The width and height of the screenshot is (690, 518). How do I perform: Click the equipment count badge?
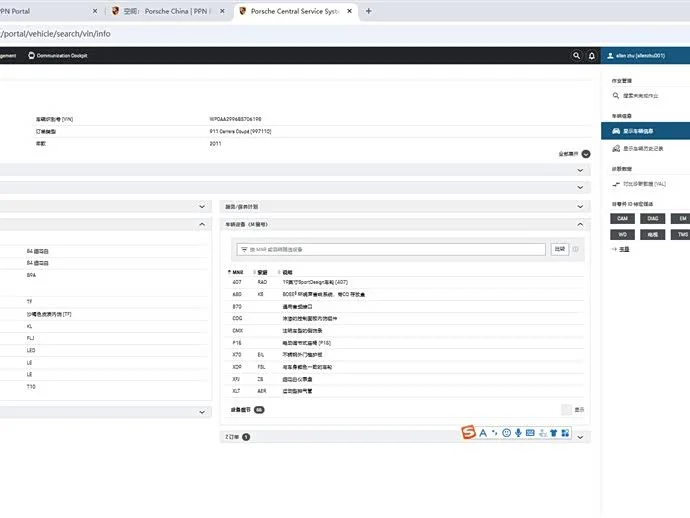pyautogui.click(x=259, y=410)
